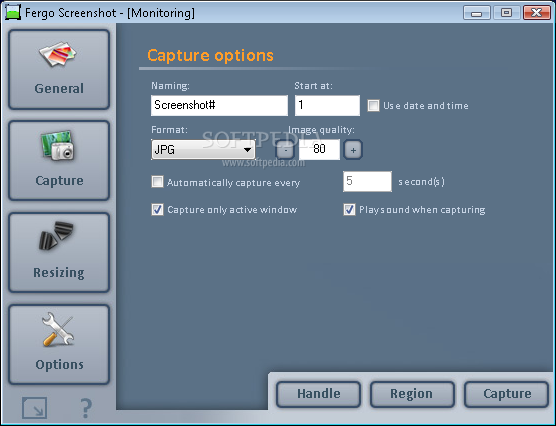This screenshot has height=426, width=556.
Task: Click the Fergo Screenshot title bar app icon
Action: [13, 12]
